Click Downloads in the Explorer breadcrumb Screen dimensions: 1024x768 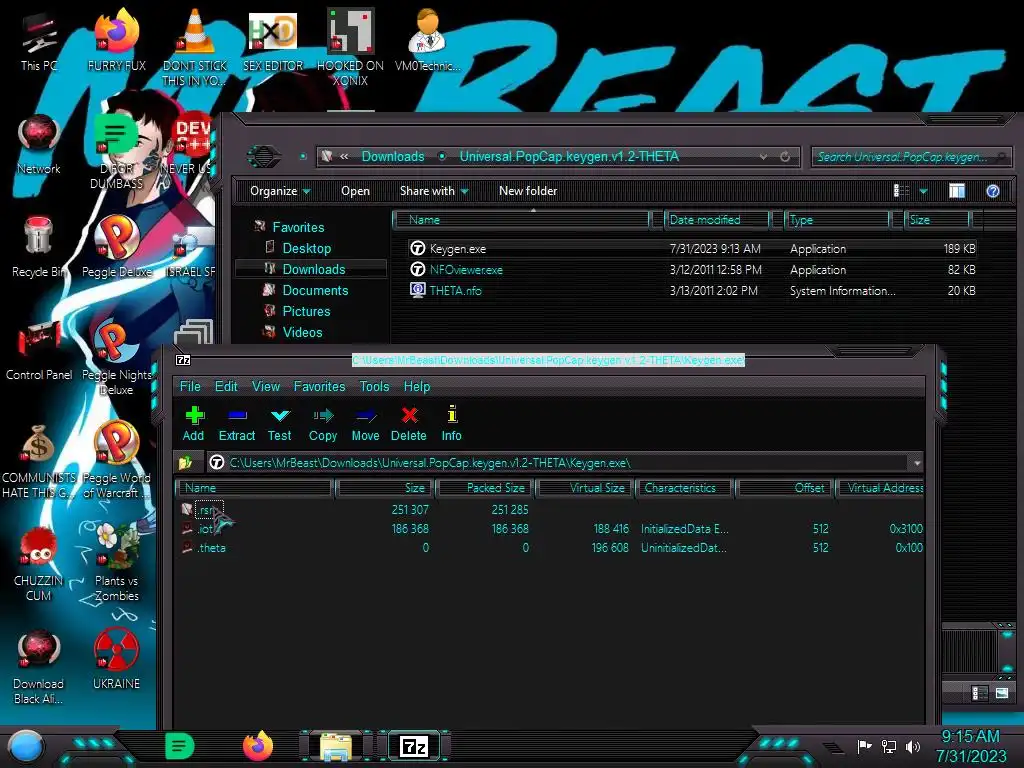(x=393, y=156)
